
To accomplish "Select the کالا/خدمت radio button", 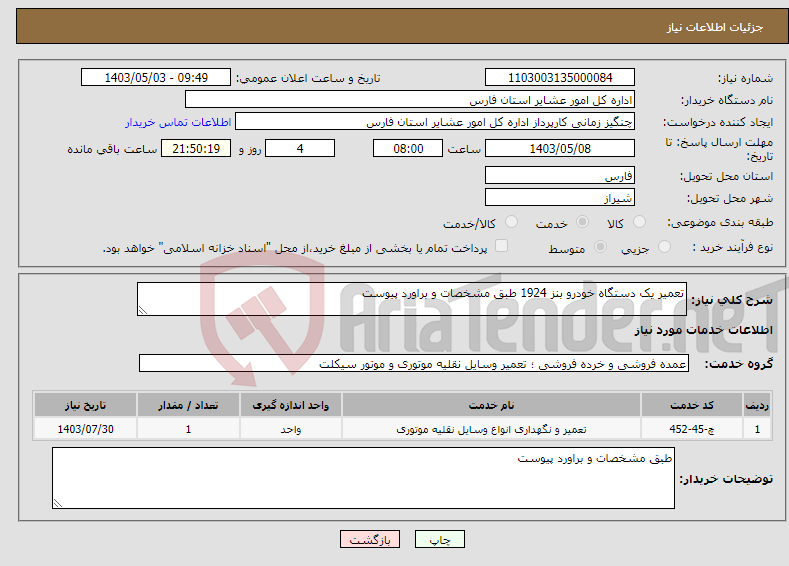I will (x=511, y=222).
